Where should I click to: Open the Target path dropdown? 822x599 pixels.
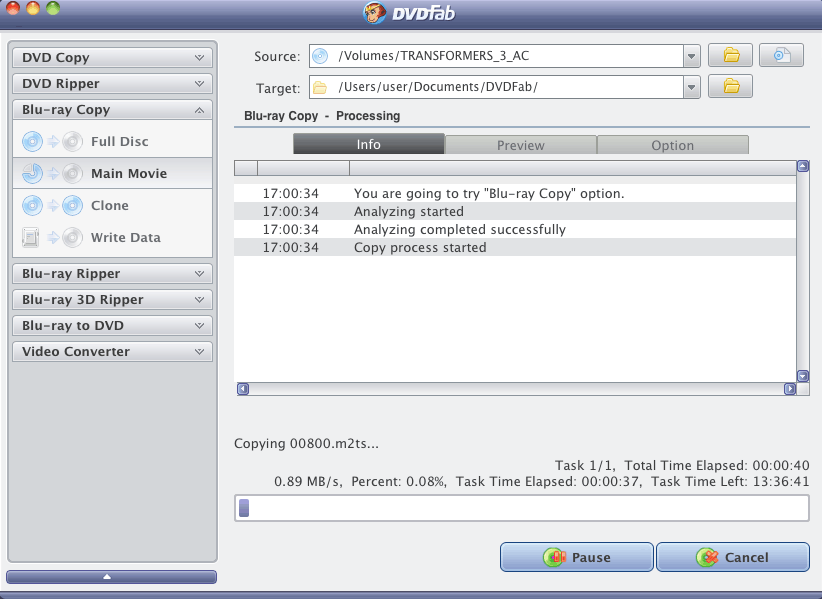pyautogui.click(x=691, y=87)
